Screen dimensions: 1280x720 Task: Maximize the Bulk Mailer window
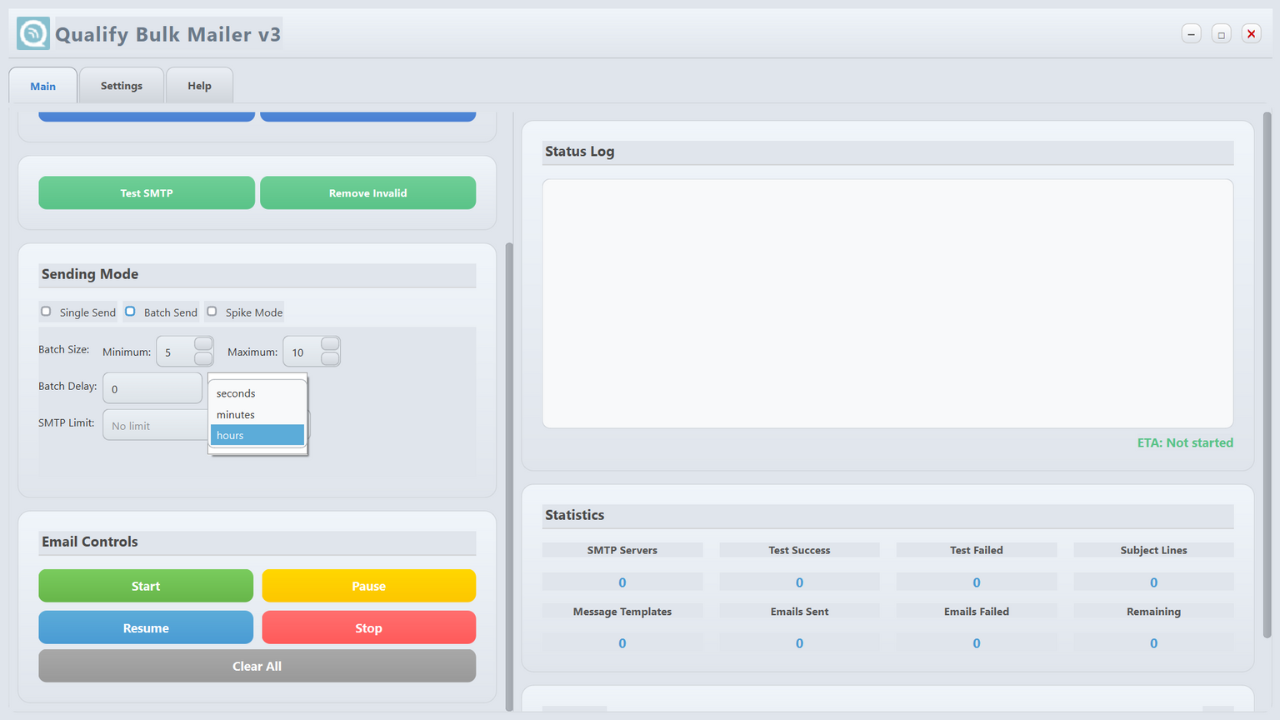coord(1221,34)
